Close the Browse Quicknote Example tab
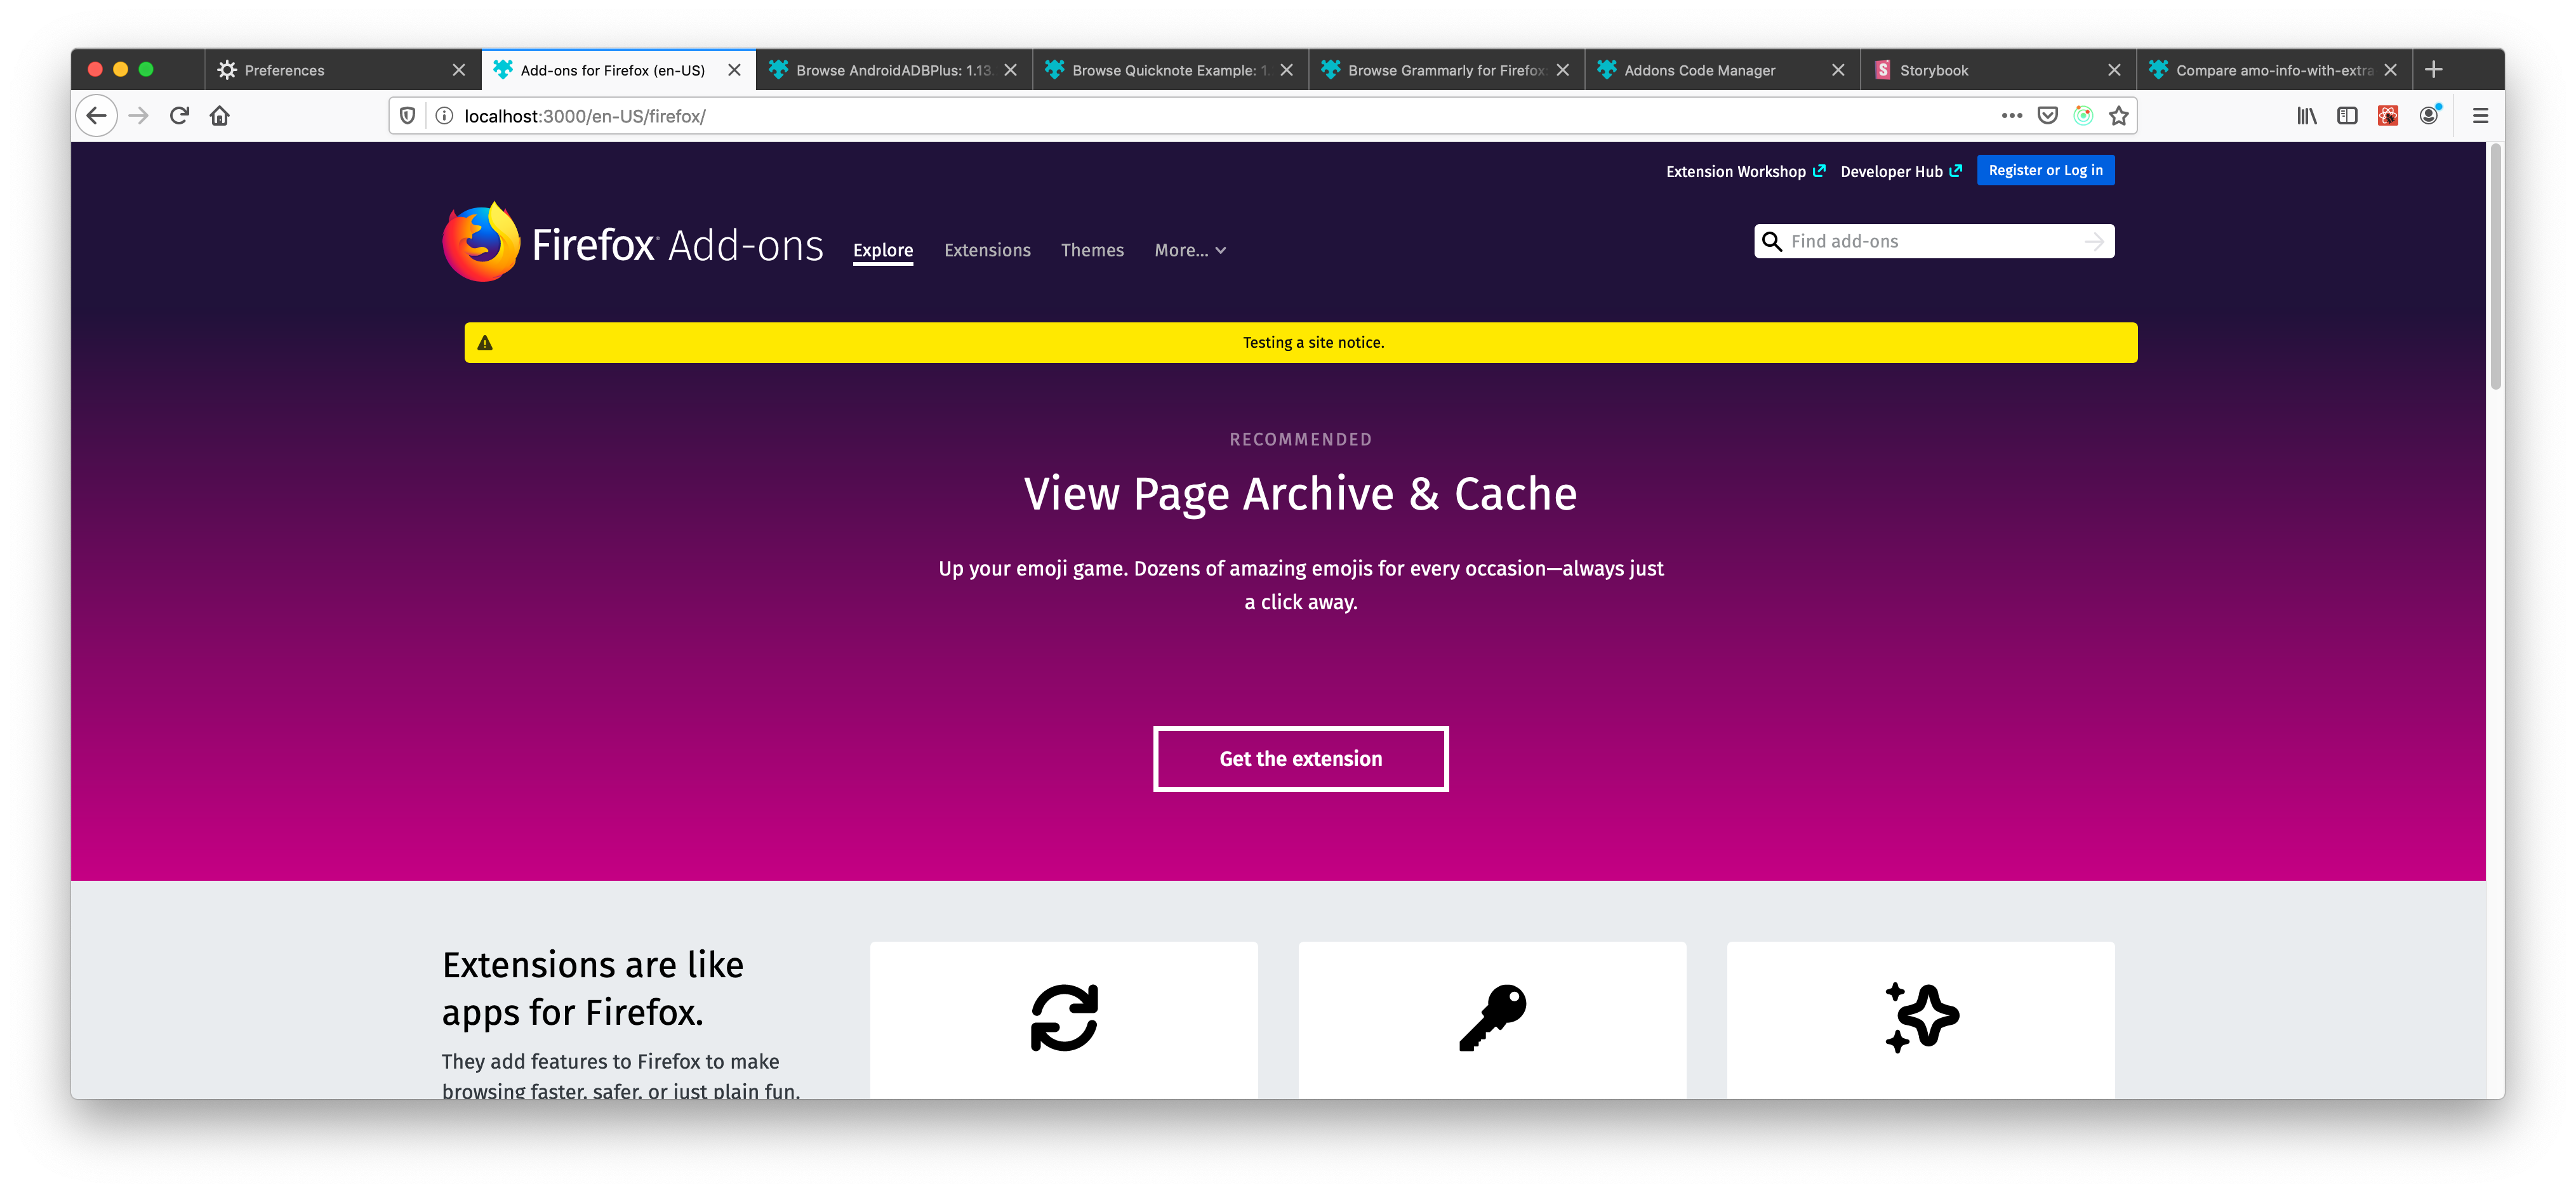Screen dimensions: 2576x1193 click(x=1287, y=70)
